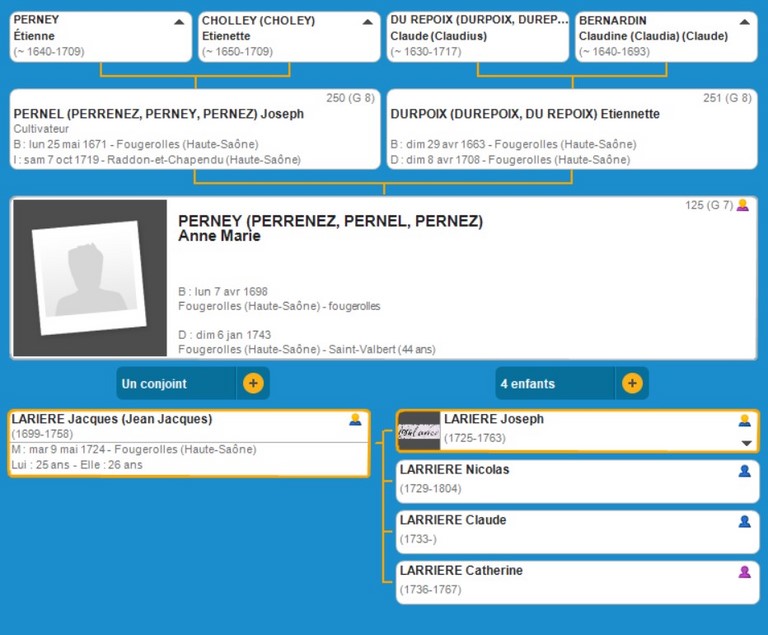The image size is (768, 635).
Task: Expand ancestors of CHOLLEY Etienette
Action: pos(366,21)
